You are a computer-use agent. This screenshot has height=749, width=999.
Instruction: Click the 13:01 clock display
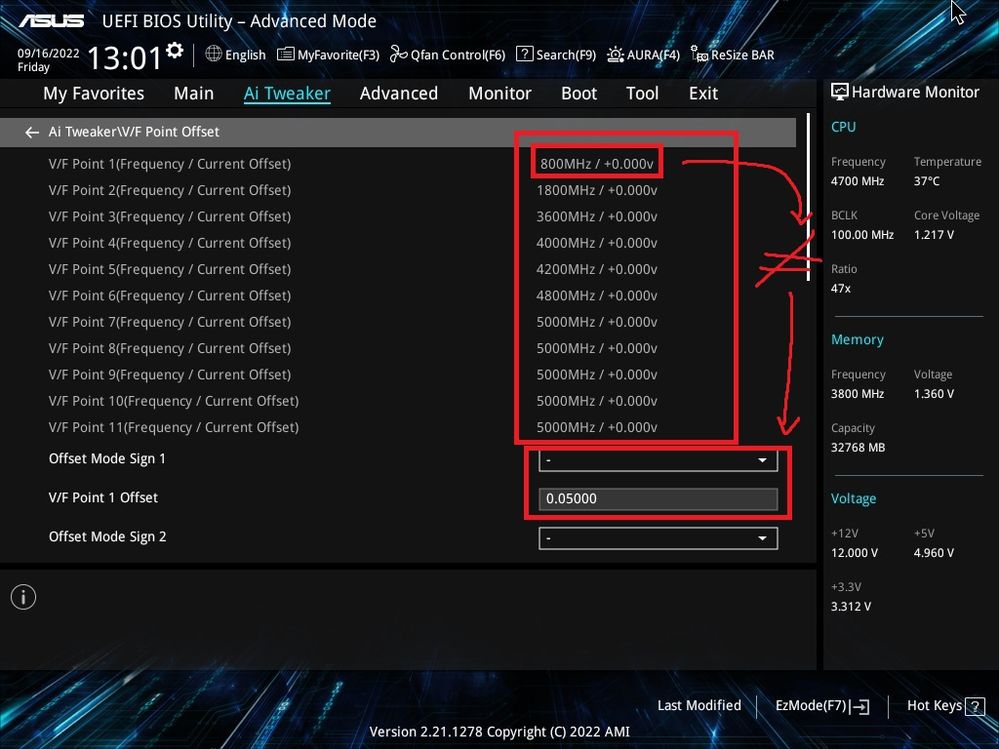coord(124,58)
